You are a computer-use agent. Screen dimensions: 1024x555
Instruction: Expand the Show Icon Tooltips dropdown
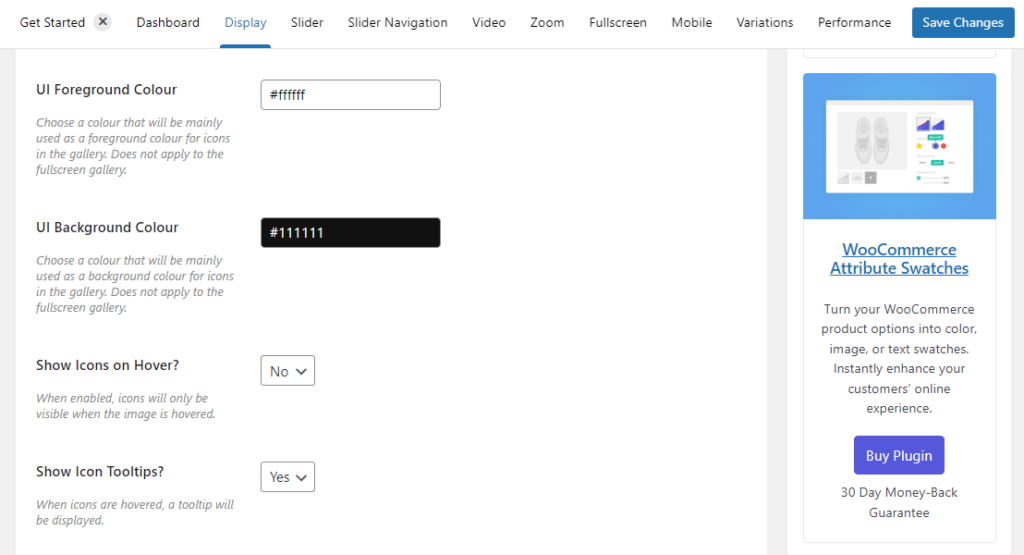pos(288,477)
